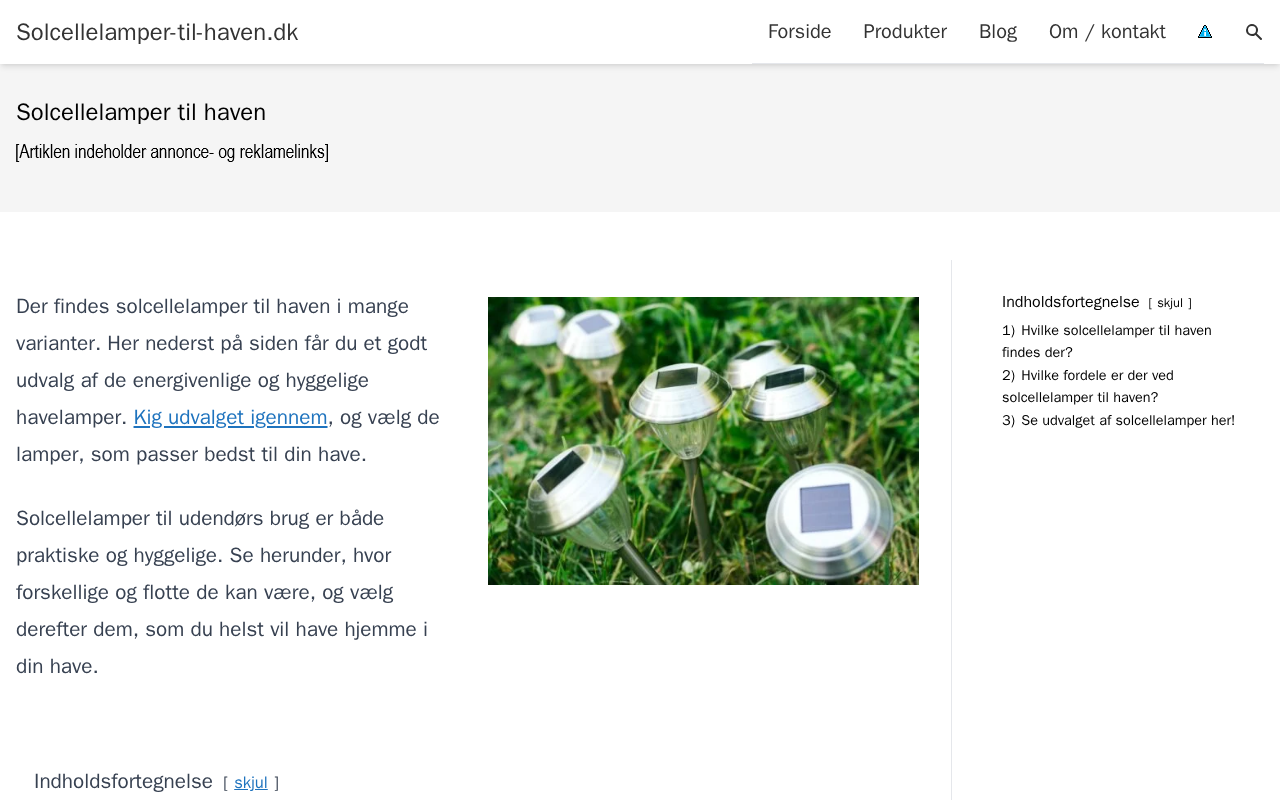Screen dimensions: 1280x800
Task: Open the Produkter menu item
Action: tap(905, 32)
